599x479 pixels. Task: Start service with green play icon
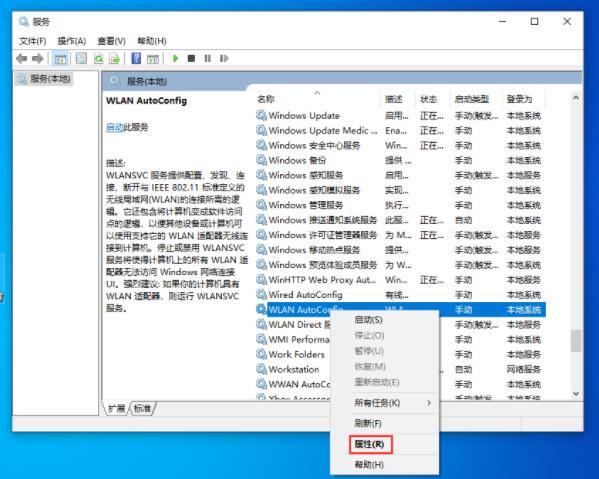coord(175,58)
